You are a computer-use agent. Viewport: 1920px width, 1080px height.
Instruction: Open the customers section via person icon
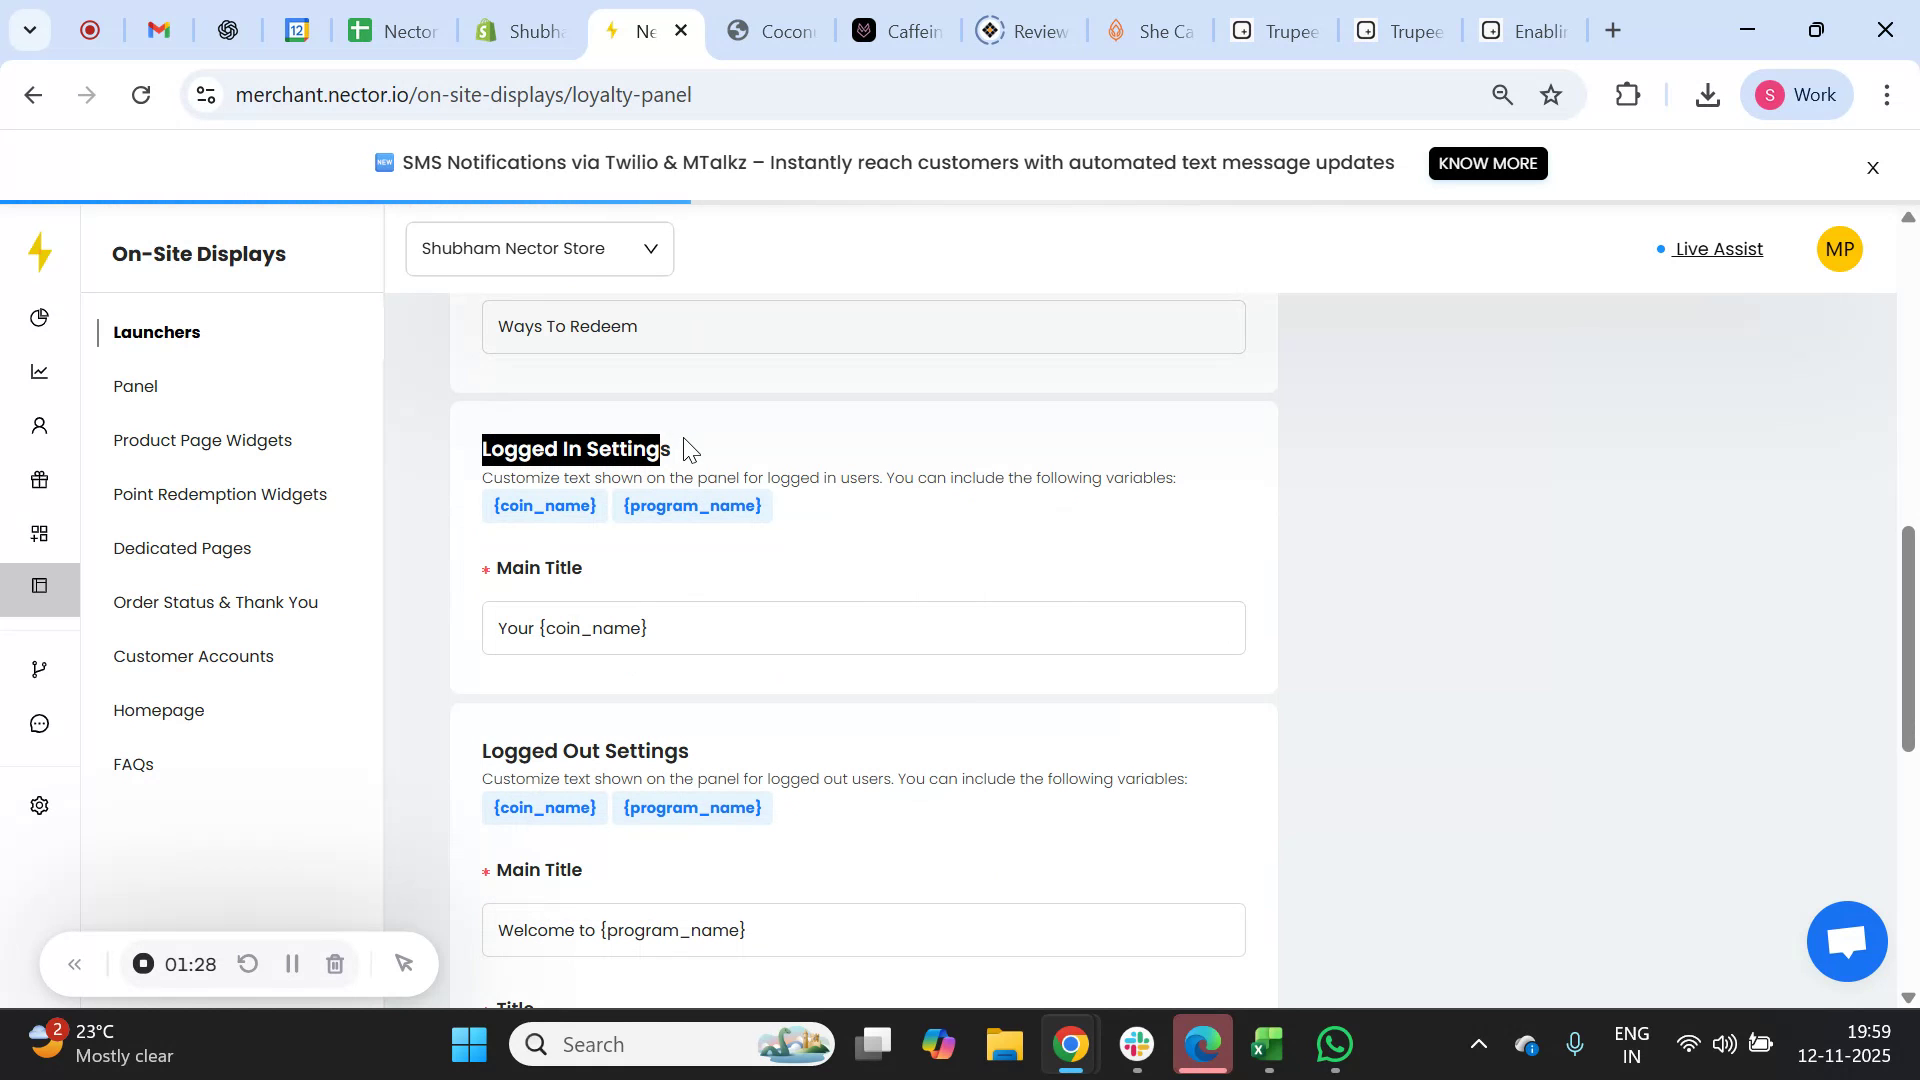40,425
